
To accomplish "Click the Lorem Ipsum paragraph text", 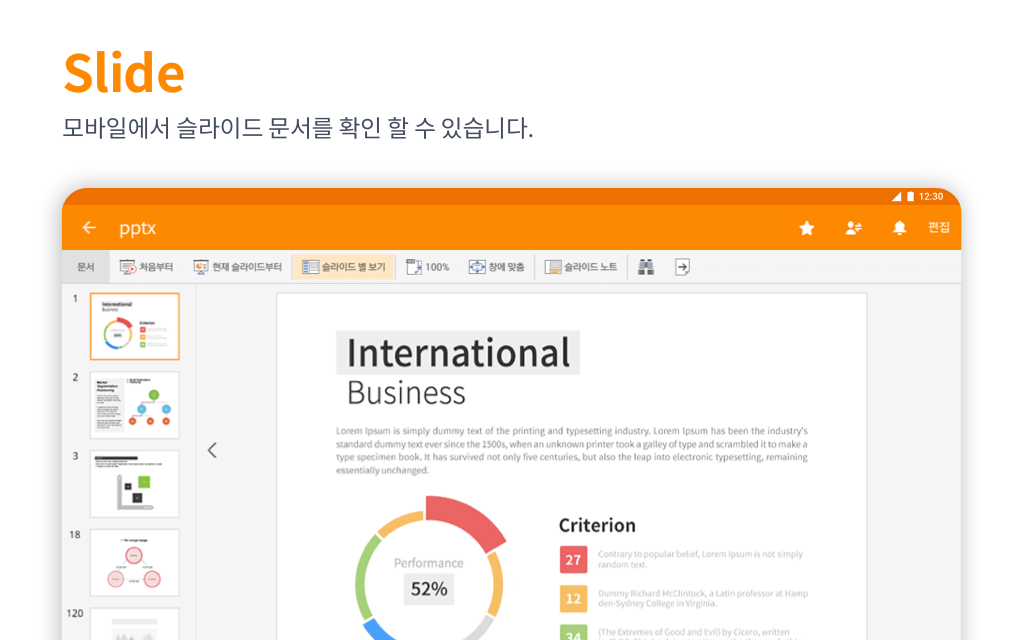I will (572, 451).
